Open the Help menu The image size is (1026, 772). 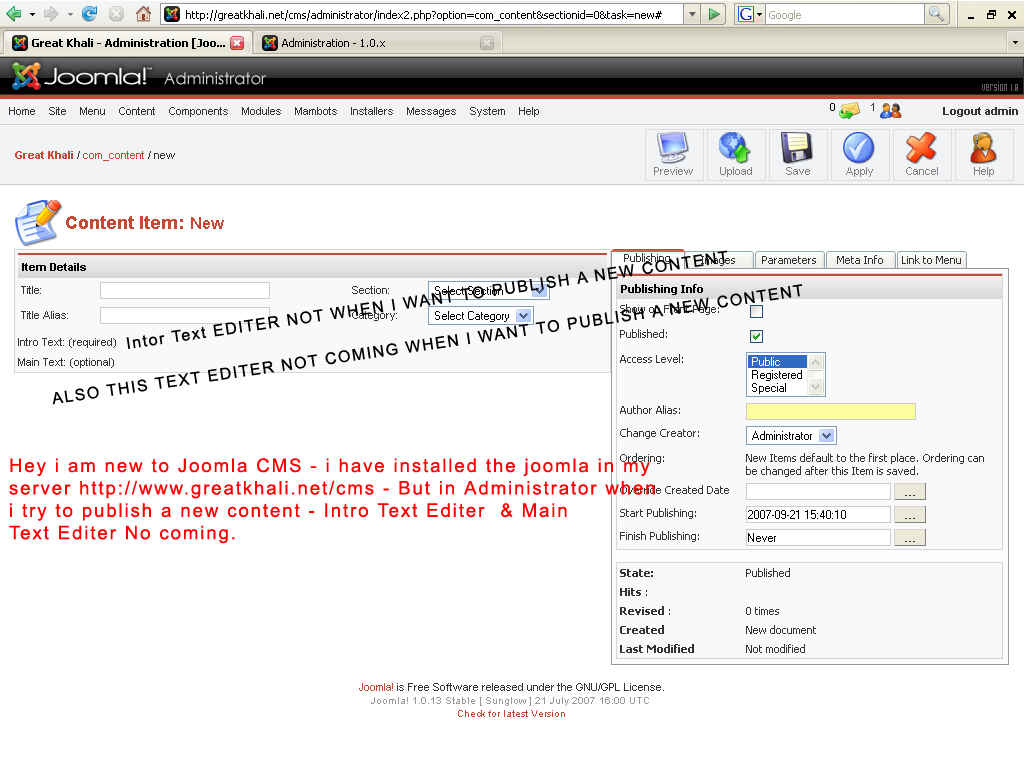tap(529, 111)
